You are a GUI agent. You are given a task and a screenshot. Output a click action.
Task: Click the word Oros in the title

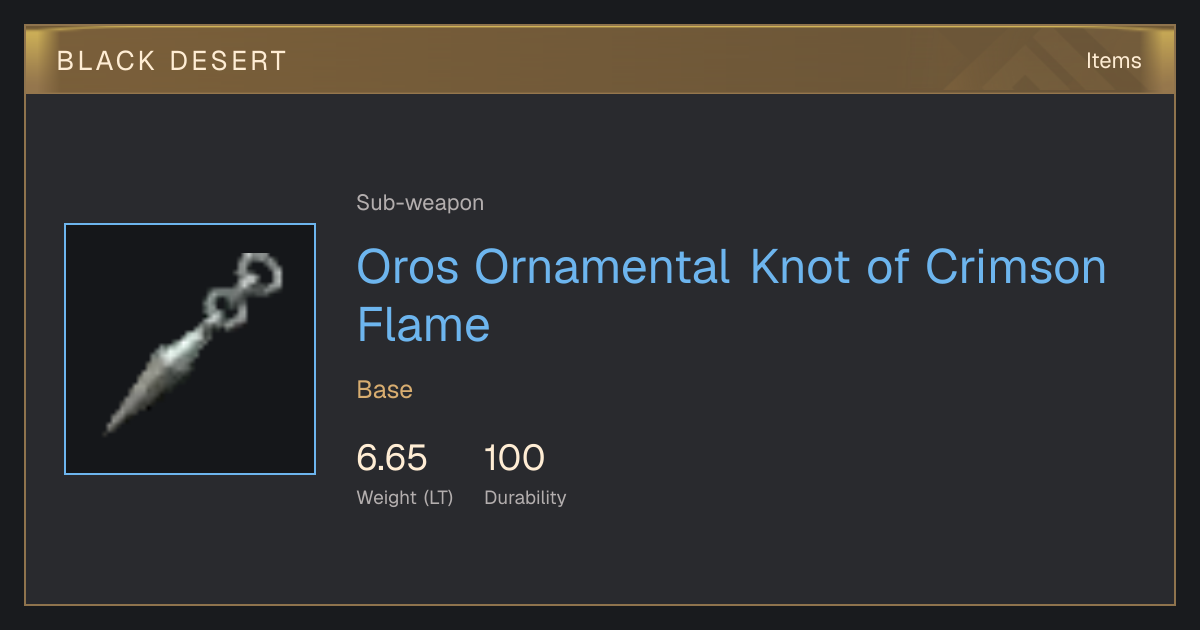[x=409, y=267]
